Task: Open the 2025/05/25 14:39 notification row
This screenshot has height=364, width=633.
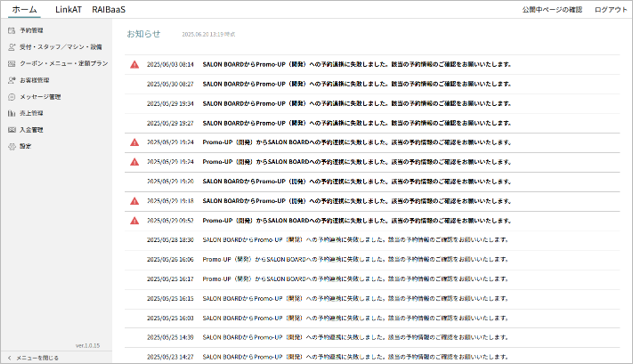Action: tap(372, 337)
